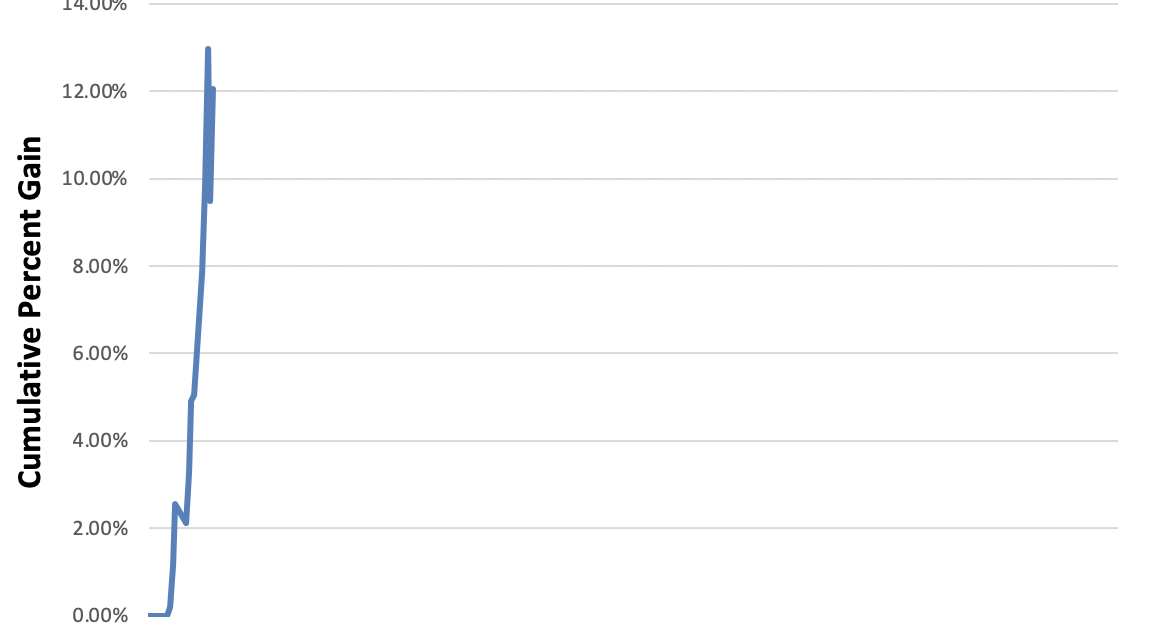Select the flat start of the blue line
1158x630 pixels.
click(157, 614)
